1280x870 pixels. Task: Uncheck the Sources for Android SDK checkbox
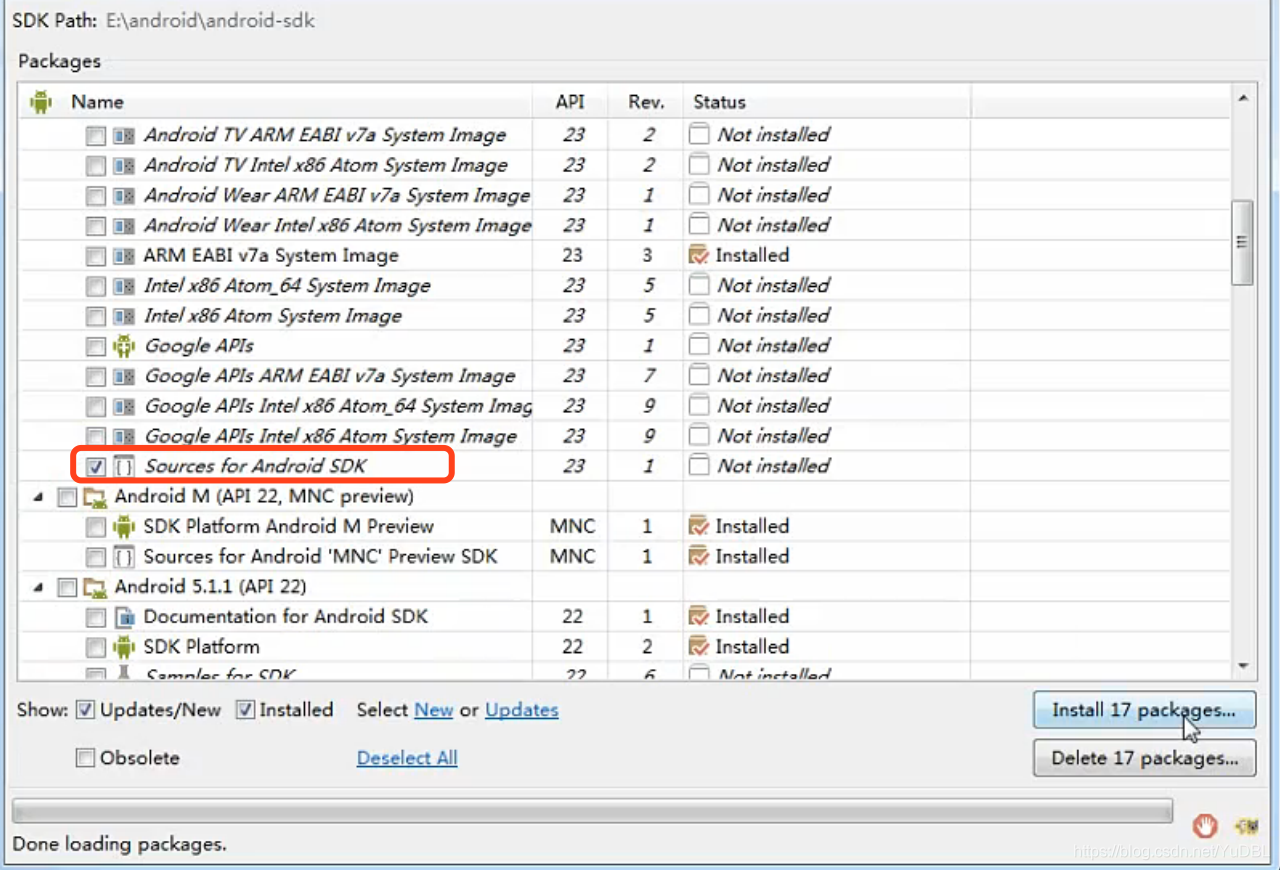click(95, 466)
